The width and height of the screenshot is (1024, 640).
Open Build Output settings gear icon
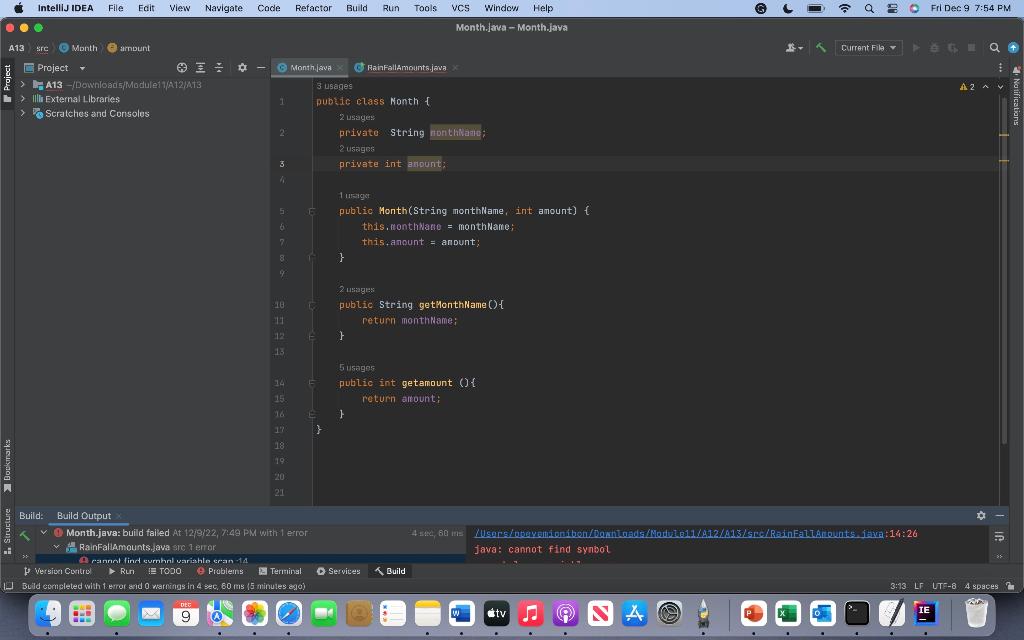click(981, 516)
